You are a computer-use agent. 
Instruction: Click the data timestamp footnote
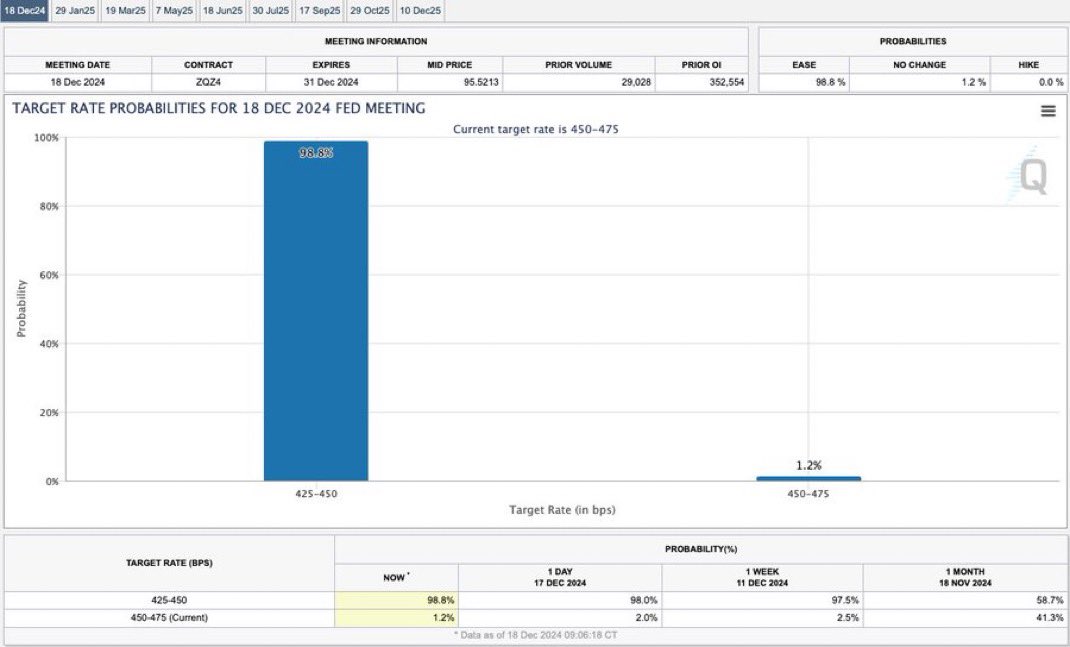(x=536, y=635)
